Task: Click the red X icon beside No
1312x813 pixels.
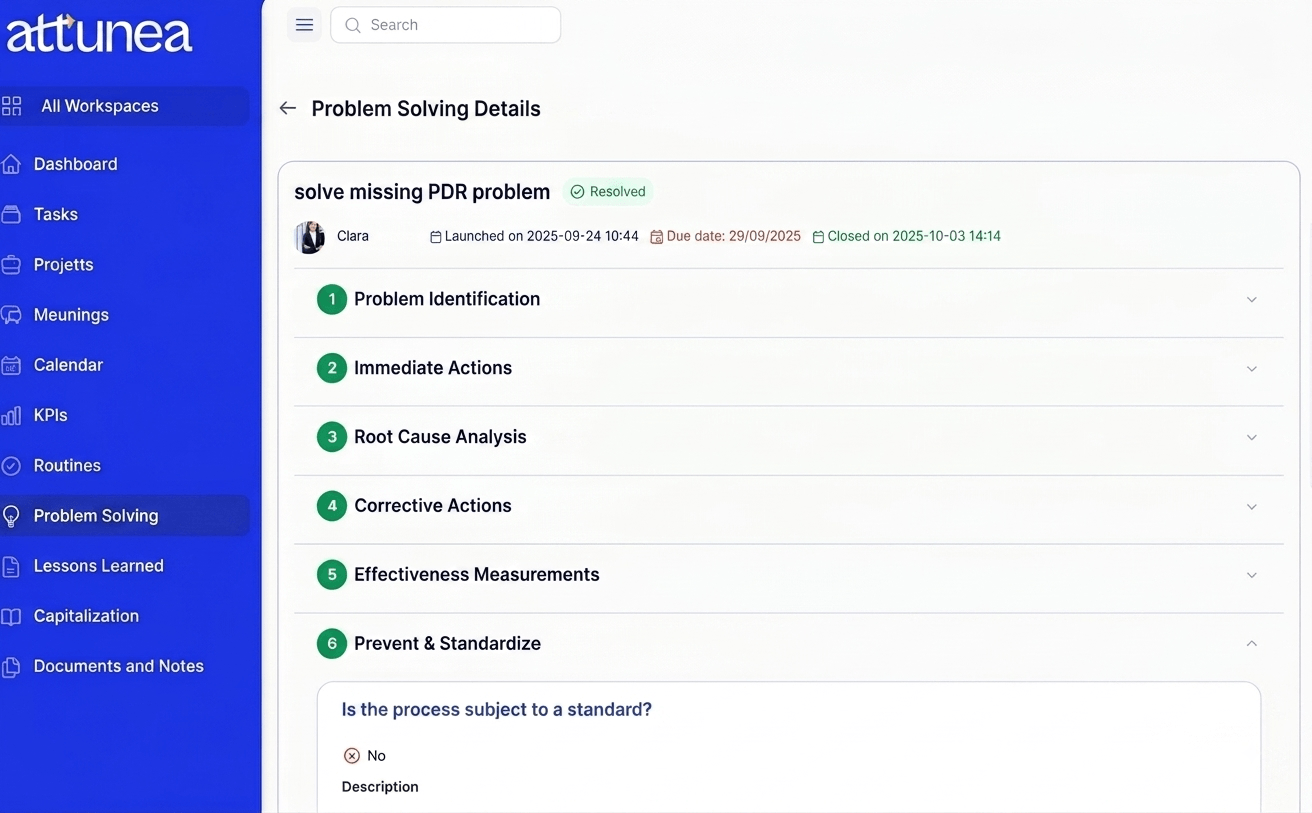Action: pyautogui.click(x=351, y=756)
